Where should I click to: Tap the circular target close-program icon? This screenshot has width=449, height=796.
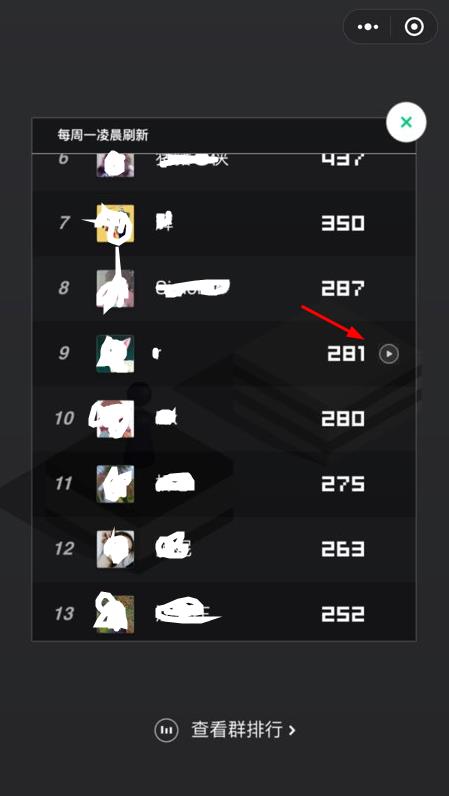click(x=414, y=27)
